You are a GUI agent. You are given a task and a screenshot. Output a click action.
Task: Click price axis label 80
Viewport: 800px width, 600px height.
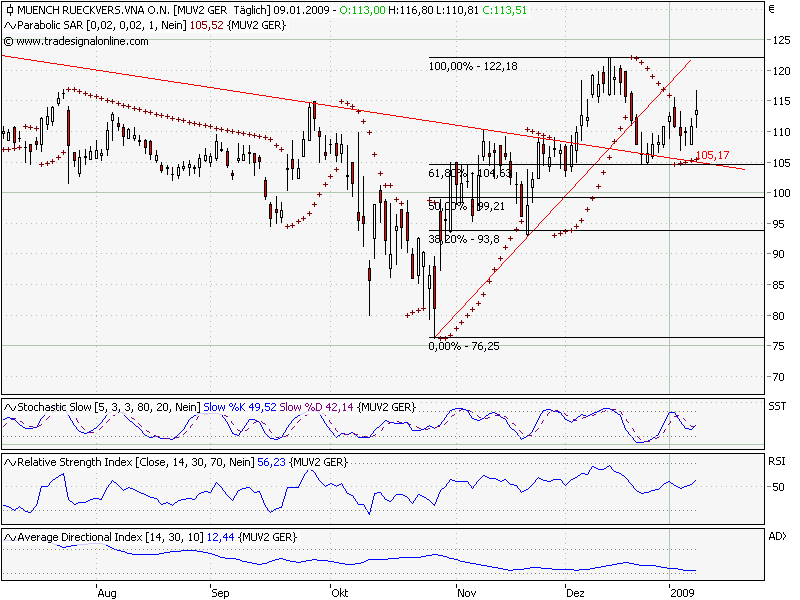point(778,316)
